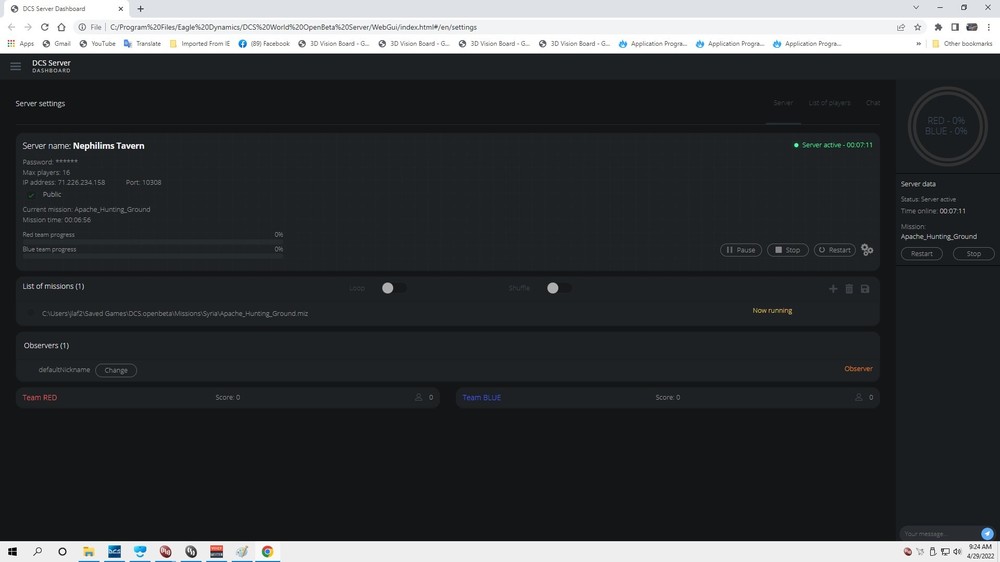Open Chrome three-dot menu
Screen dimensions: 1000x562
point(989,27)
